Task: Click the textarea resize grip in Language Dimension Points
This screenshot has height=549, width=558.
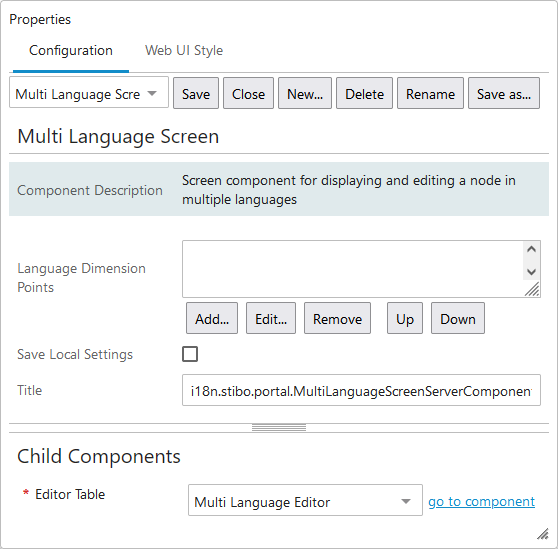Action: pyautogui.click(x=532, y=289)
